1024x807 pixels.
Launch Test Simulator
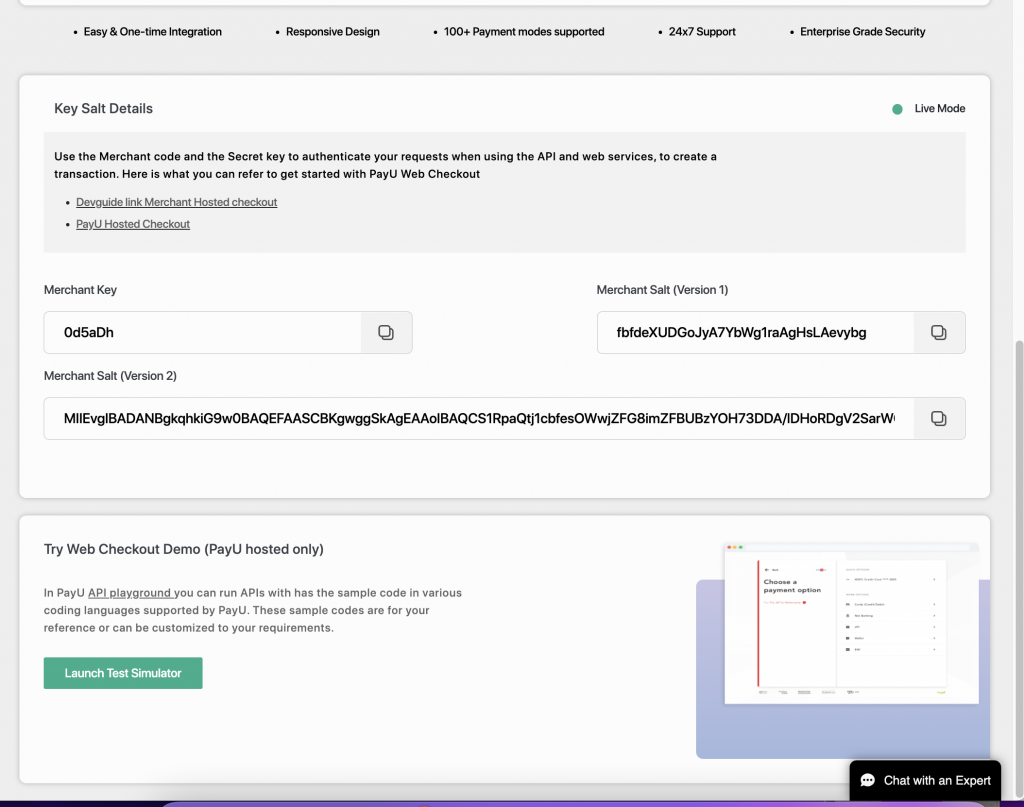tap(123, 673)
